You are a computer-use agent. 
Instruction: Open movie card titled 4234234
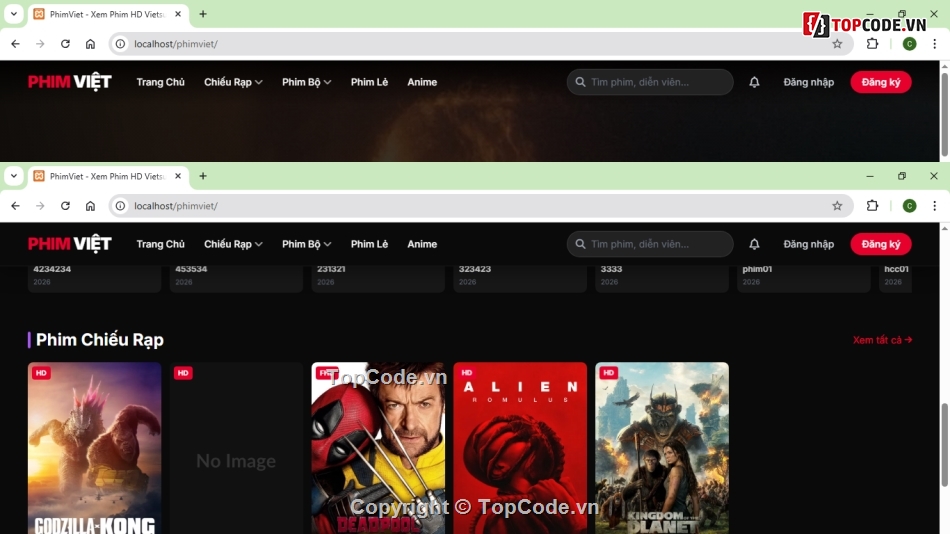coord(95,278)
